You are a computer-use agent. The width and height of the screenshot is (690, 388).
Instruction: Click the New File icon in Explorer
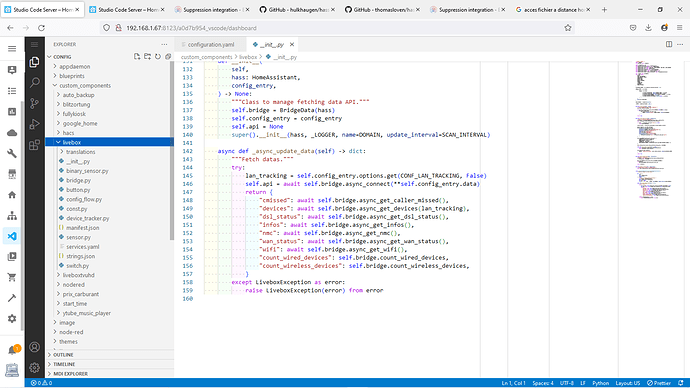click(137, 57)
